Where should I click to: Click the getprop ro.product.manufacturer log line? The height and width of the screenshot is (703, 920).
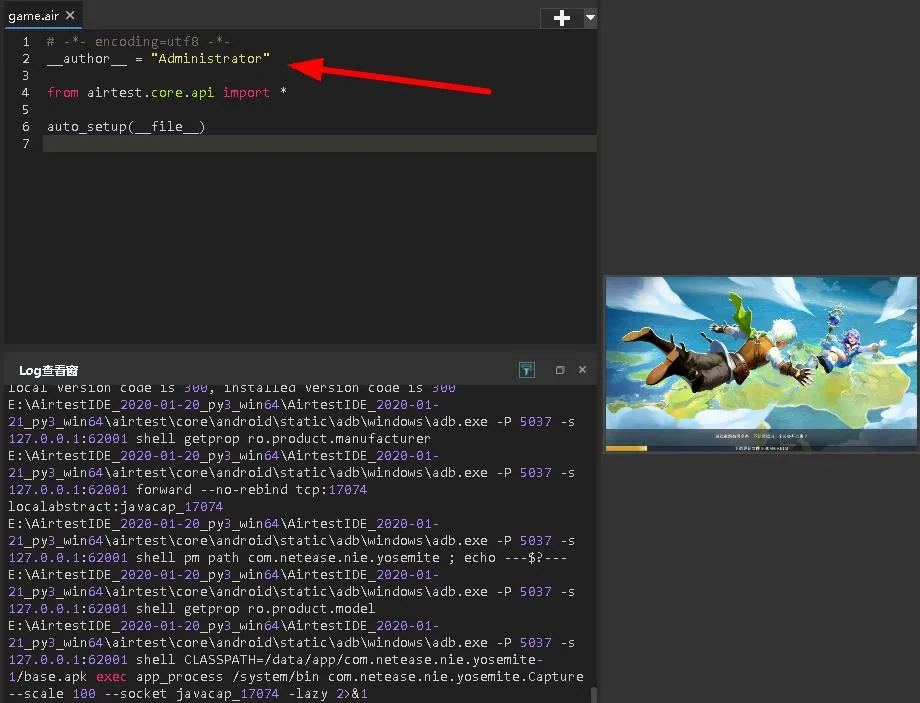[x=219, y=439]
